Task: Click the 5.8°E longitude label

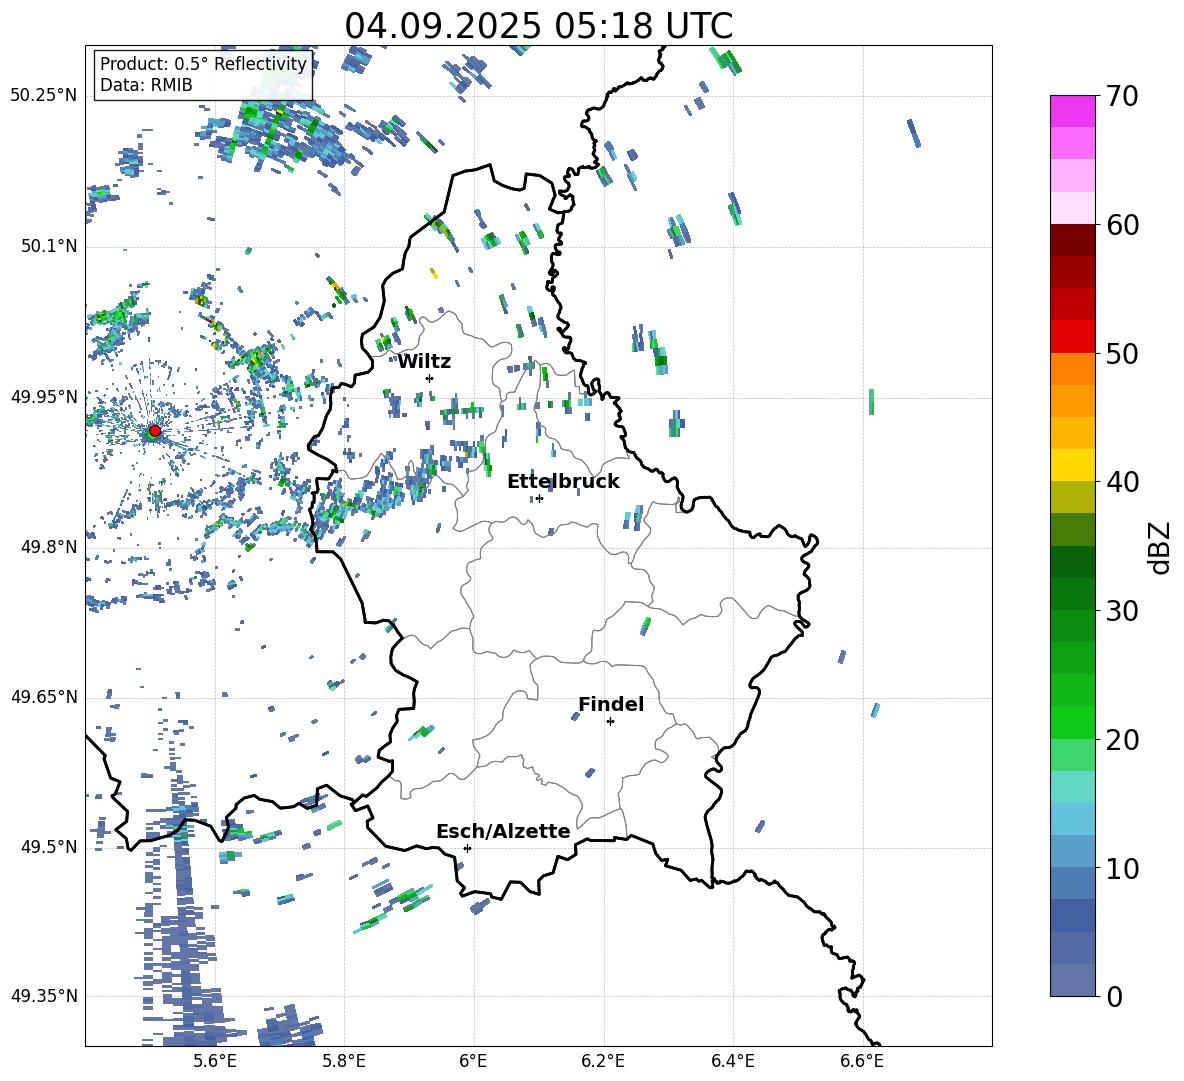Action: pos(344,1061)
